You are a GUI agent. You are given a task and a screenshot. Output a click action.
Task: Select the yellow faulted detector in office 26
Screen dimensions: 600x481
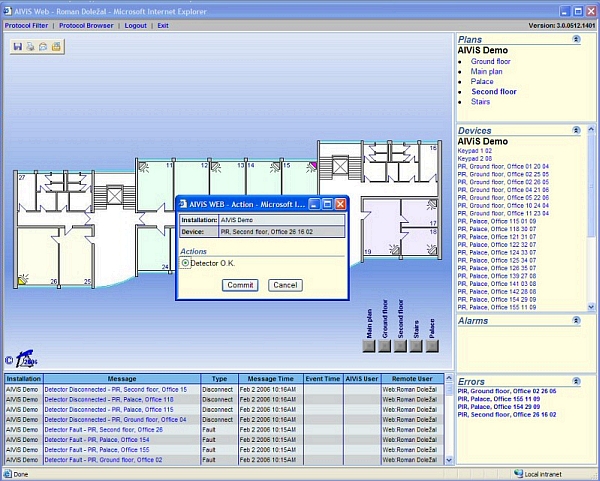pyautogui.click(x=23, y=279)
